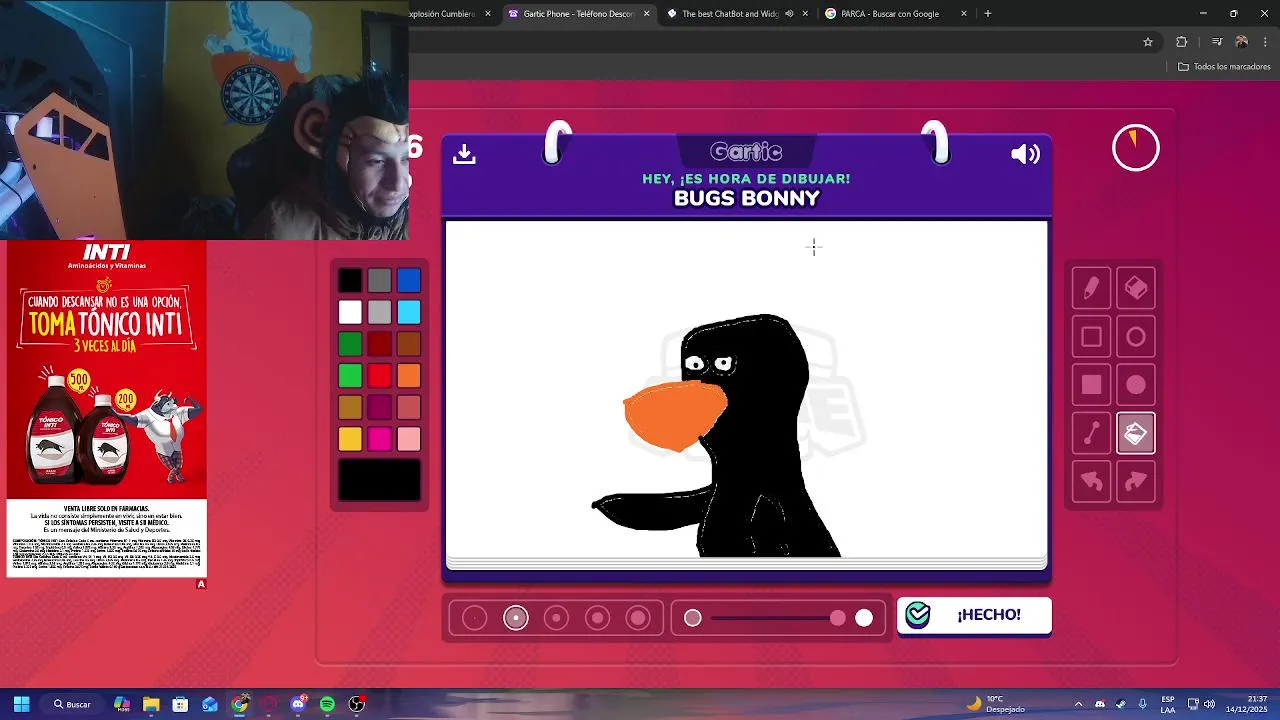
Task: Mute the ChatBot tab audio icon
Action: (x=789, y=14)
